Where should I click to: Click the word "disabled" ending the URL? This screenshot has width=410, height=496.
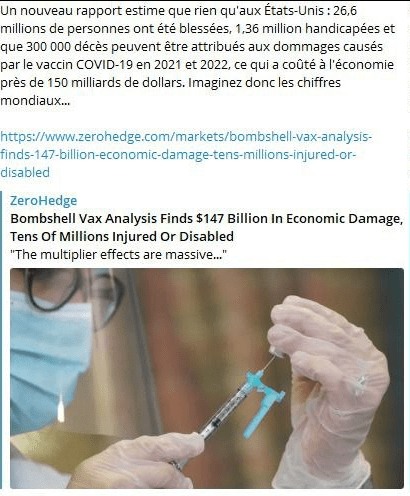[x=25, y=173]
